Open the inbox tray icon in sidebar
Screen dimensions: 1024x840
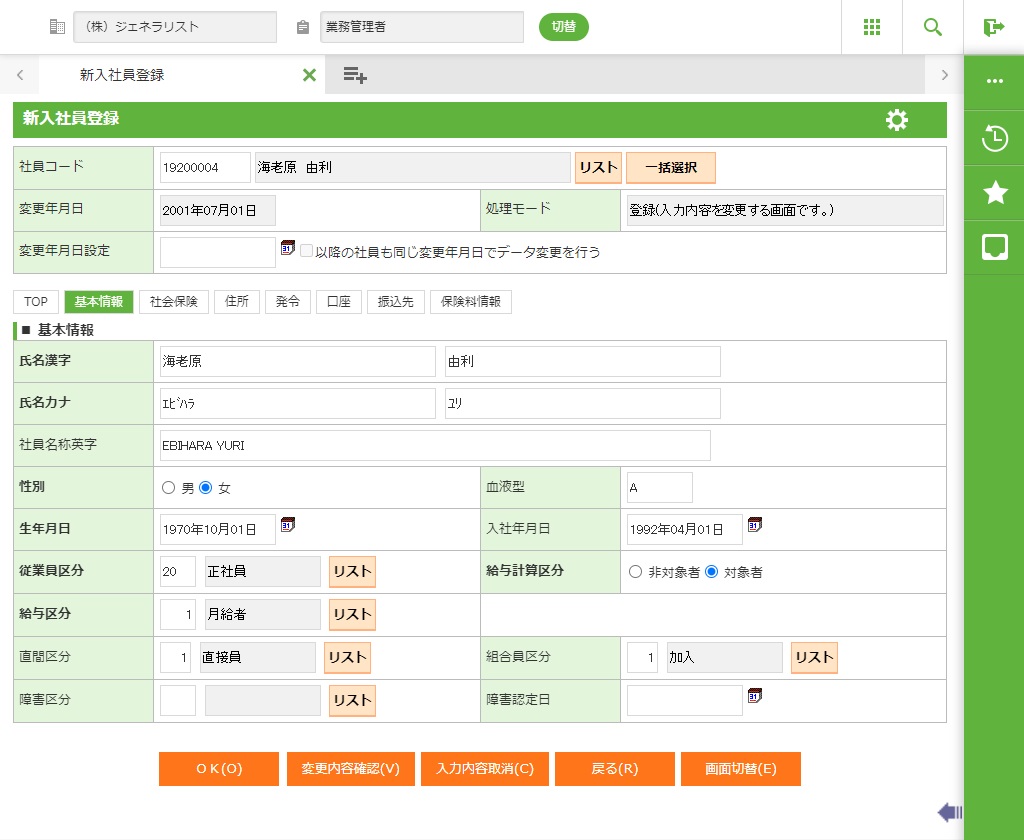tap(994, 248)
